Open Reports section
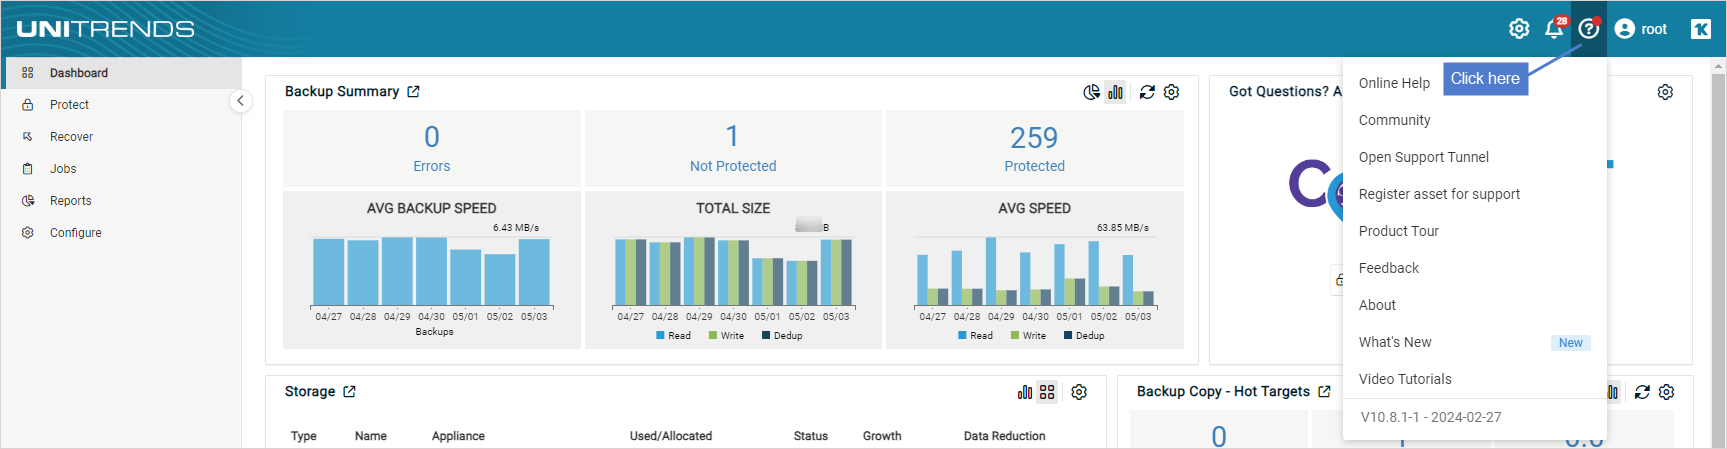 [x=121, y=201]
